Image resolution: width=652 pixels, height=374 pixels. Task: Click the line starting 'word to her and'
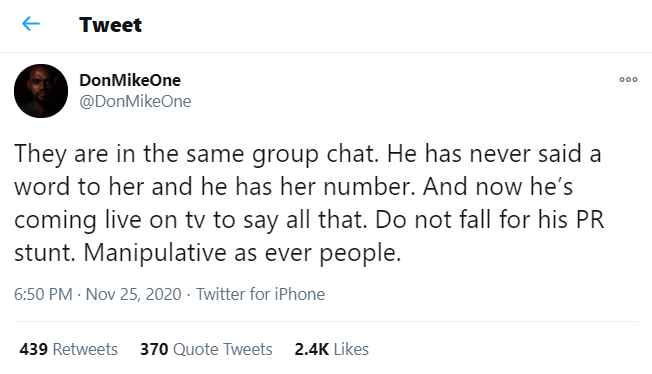(x=294, y=186)
